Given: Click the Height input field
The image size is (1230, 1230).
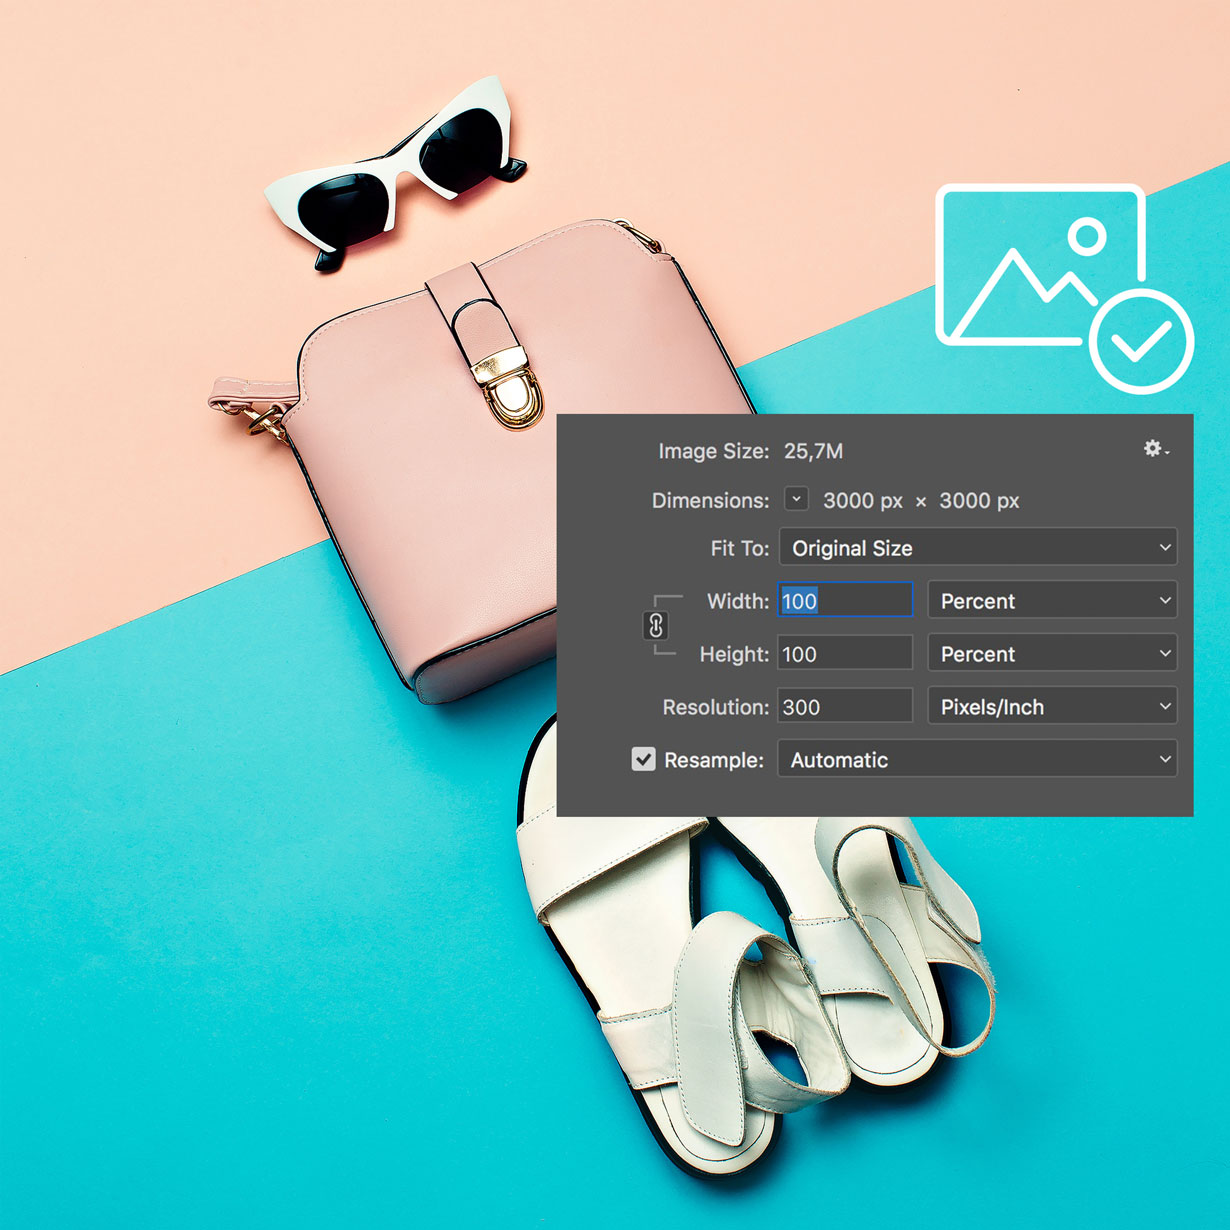Looking at the screenshot, I should pyautogui.click(x=845, y=653).
